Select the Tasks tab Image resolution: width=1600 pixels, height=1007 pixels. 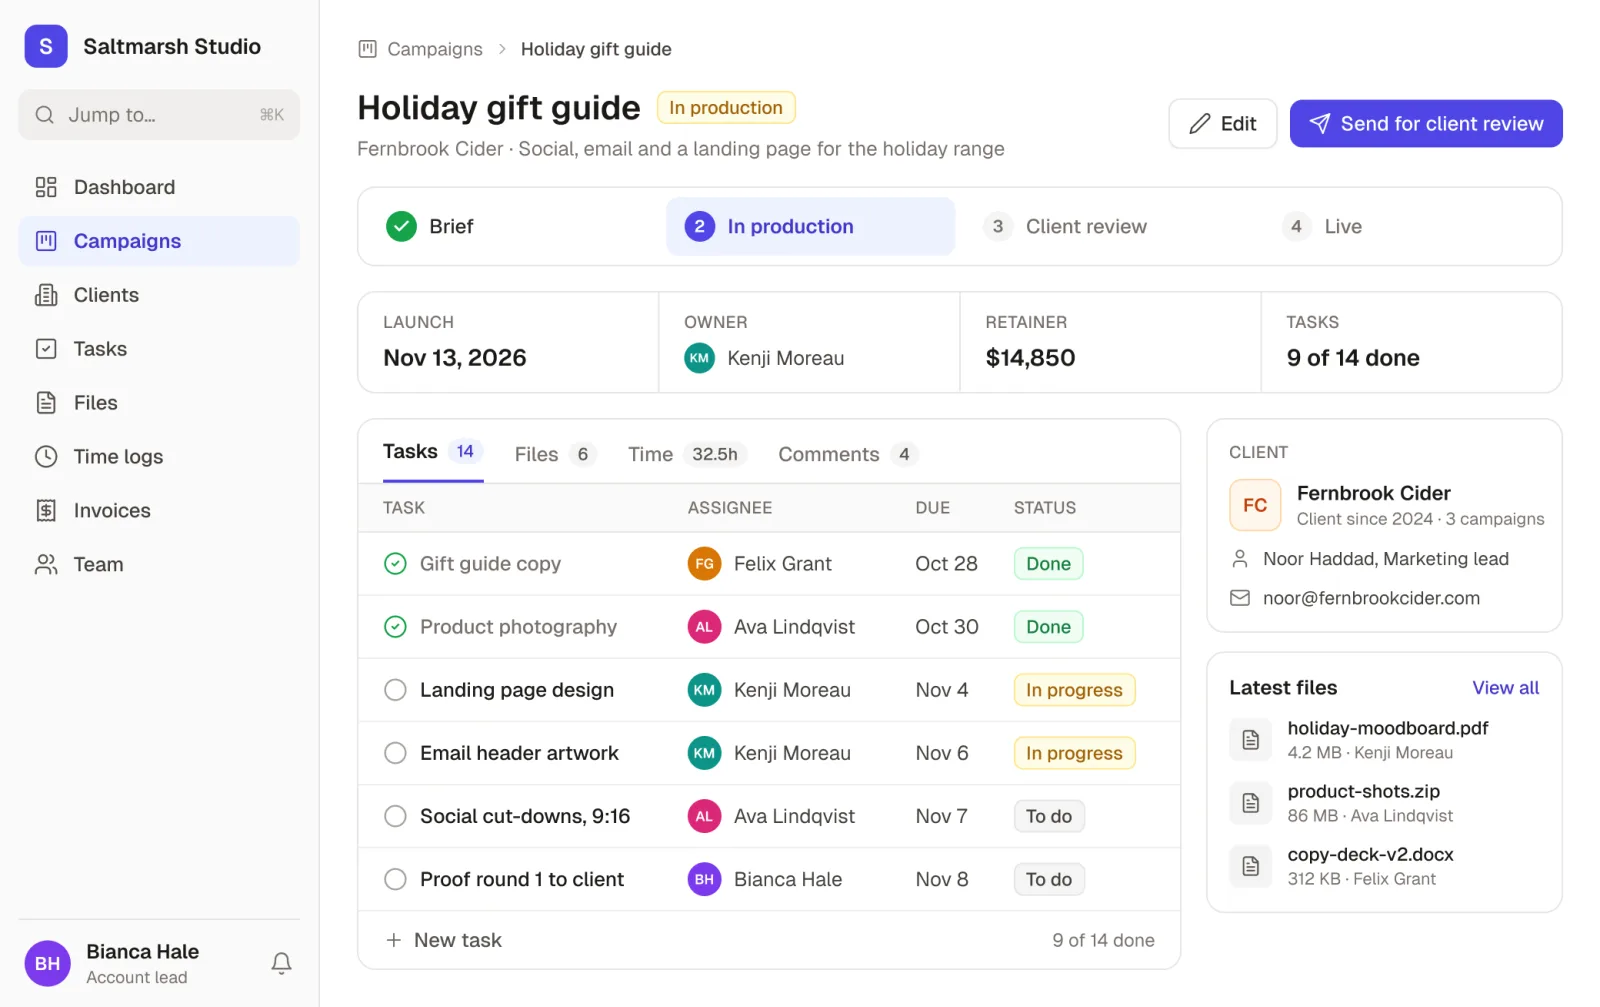click(433, 452)
